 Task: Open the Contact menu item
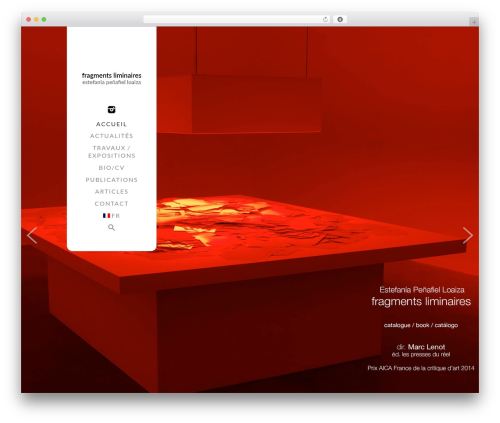pos(111,203)
